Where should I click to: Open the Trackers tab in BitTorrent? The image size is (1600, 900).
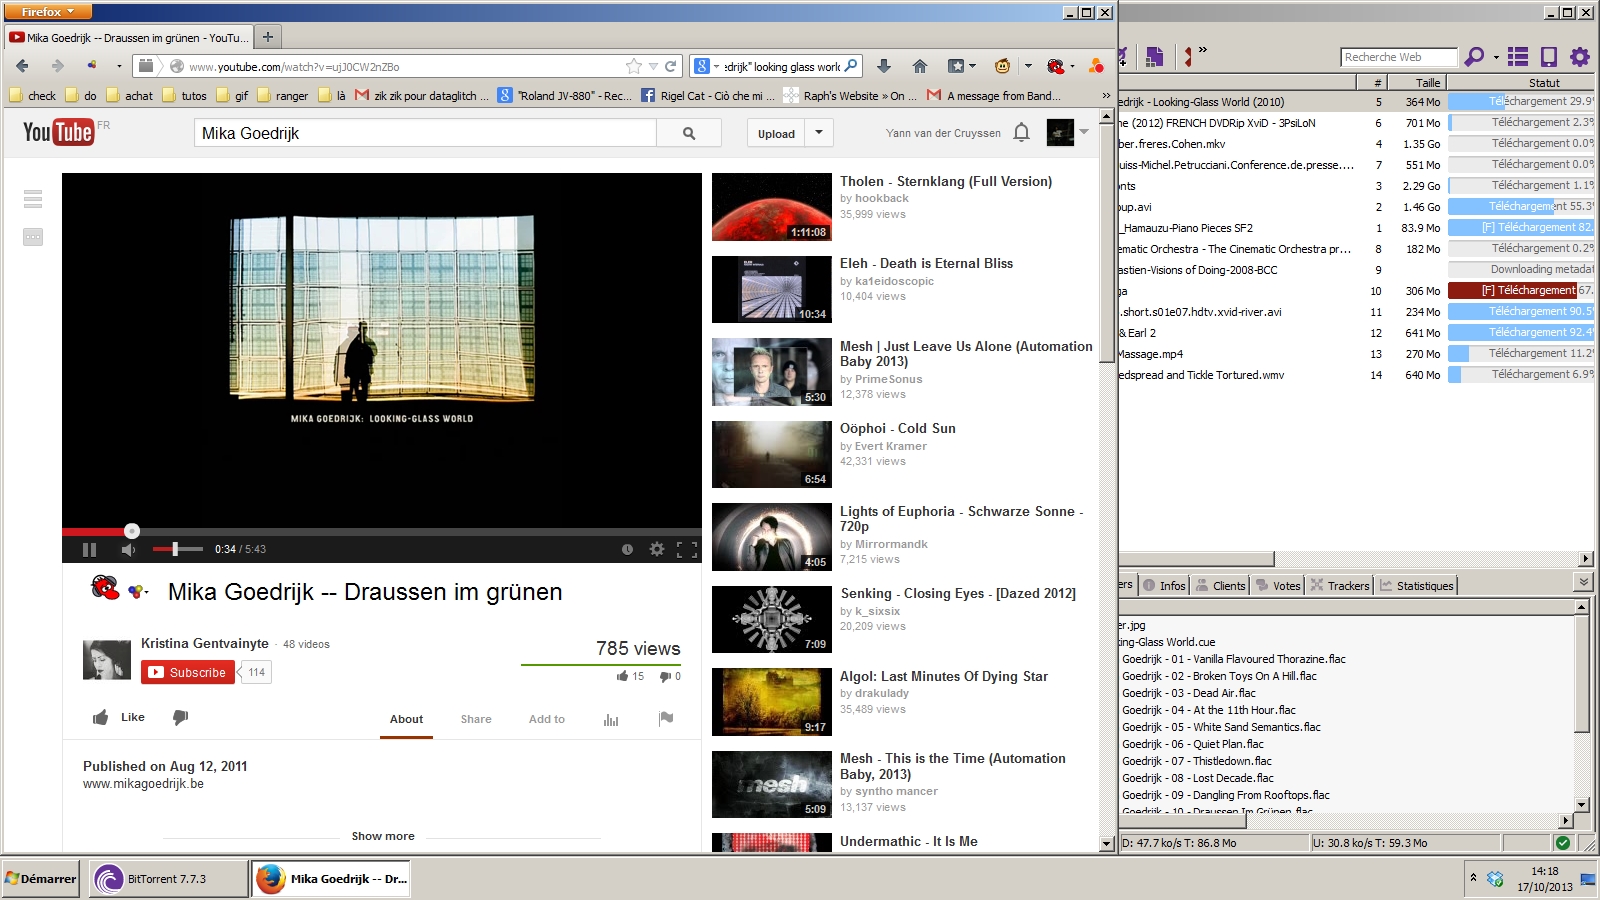pyautogui.click(x=1340, y=586)
